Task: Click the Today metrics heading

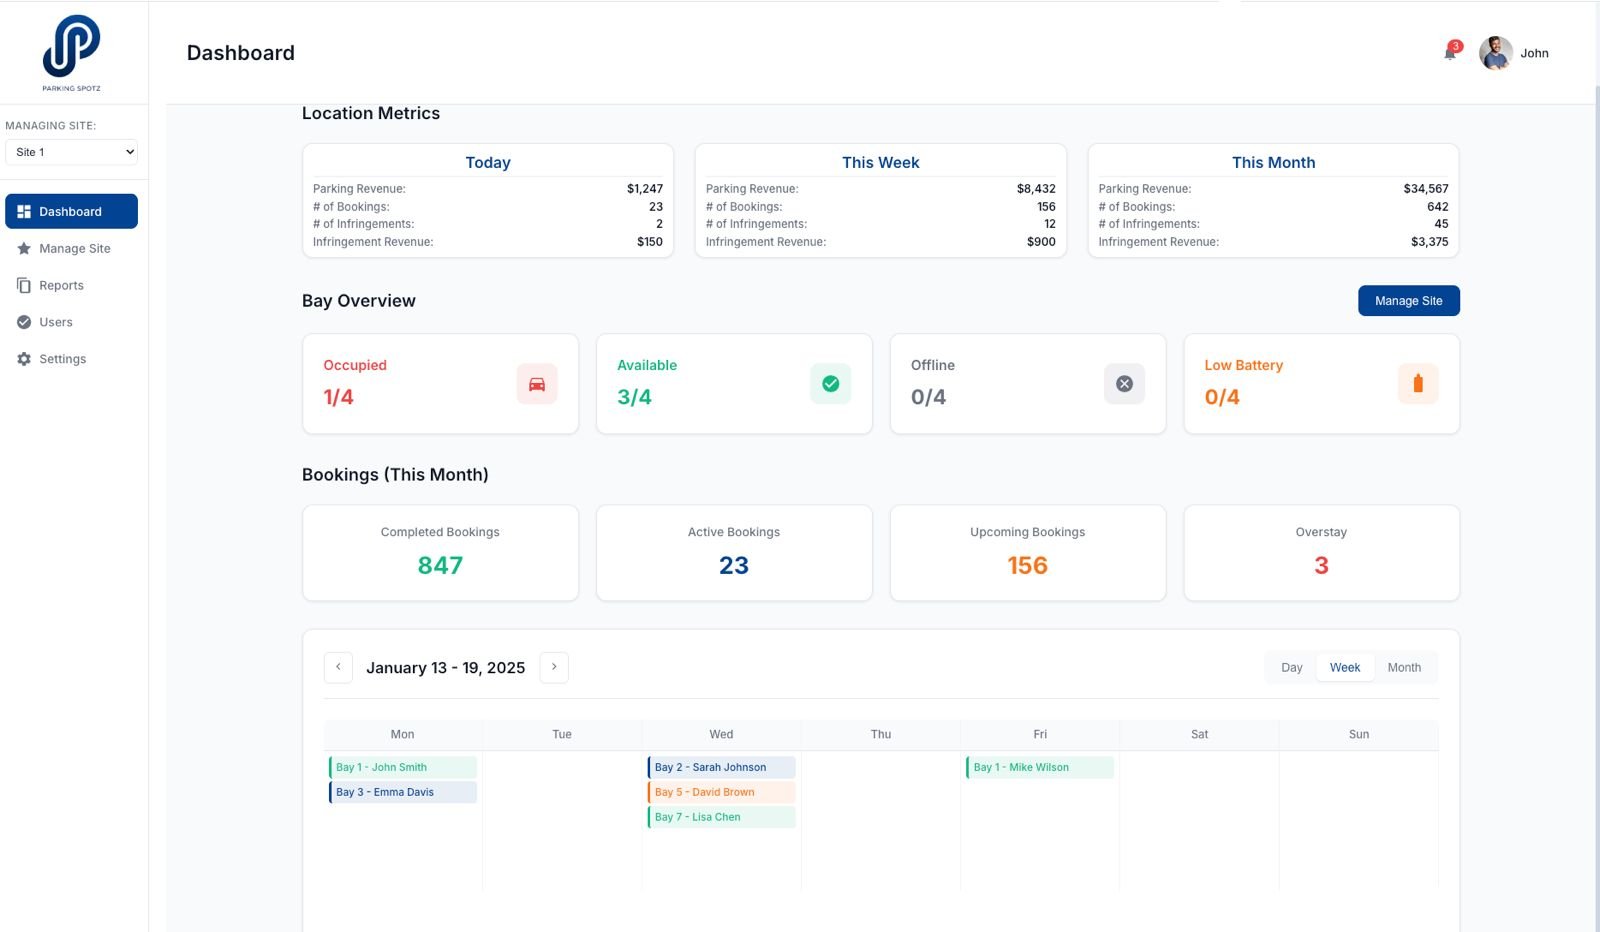Action: coord(488,163)
